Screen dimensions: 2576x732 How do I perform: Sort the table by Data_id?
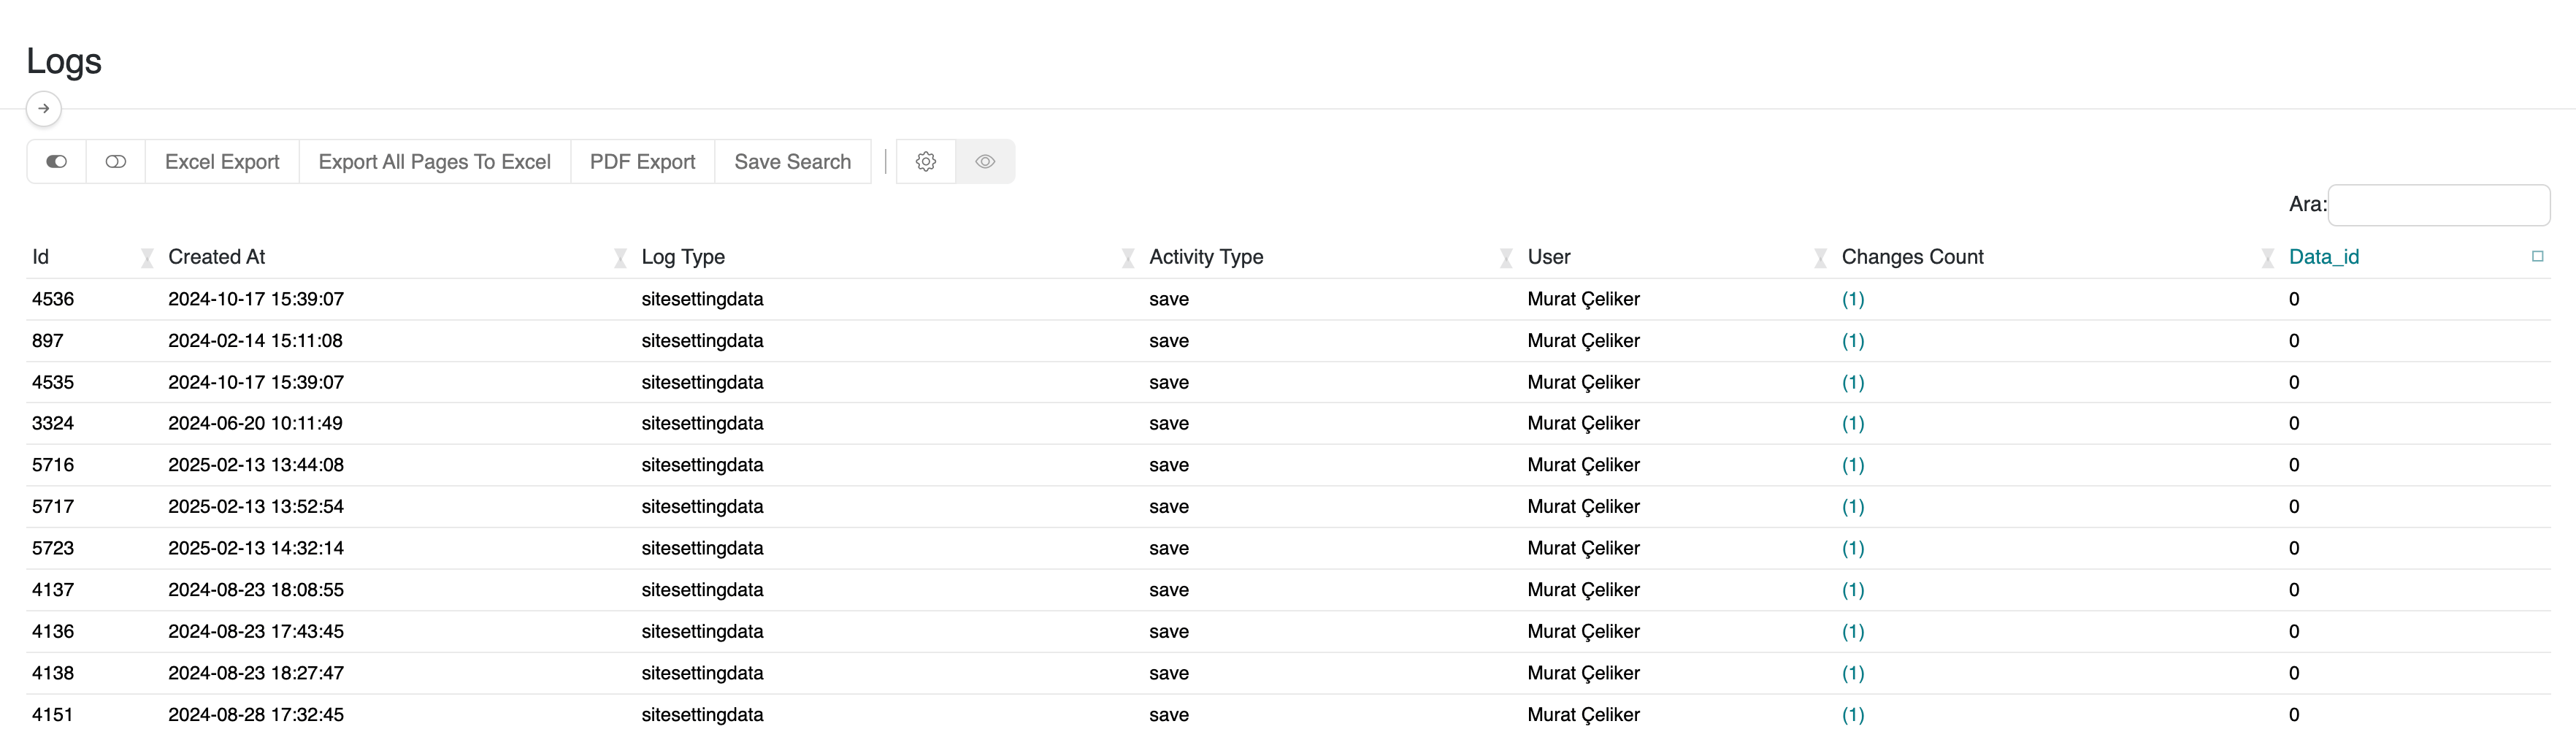2324,257
